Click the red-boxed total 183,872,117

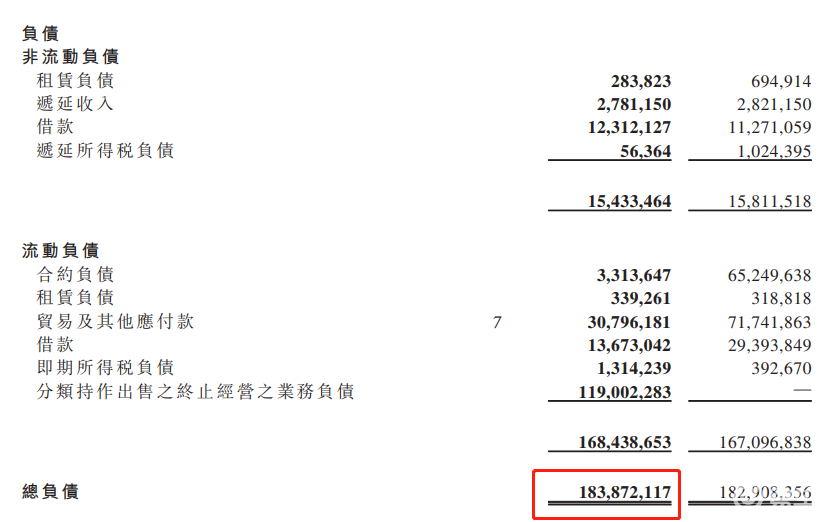coord(625,492)
